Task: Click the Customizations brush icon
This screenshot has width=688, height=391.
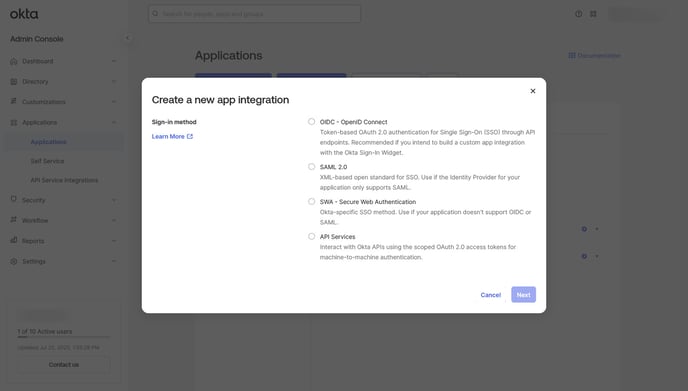Action: (x=14, y=101)
